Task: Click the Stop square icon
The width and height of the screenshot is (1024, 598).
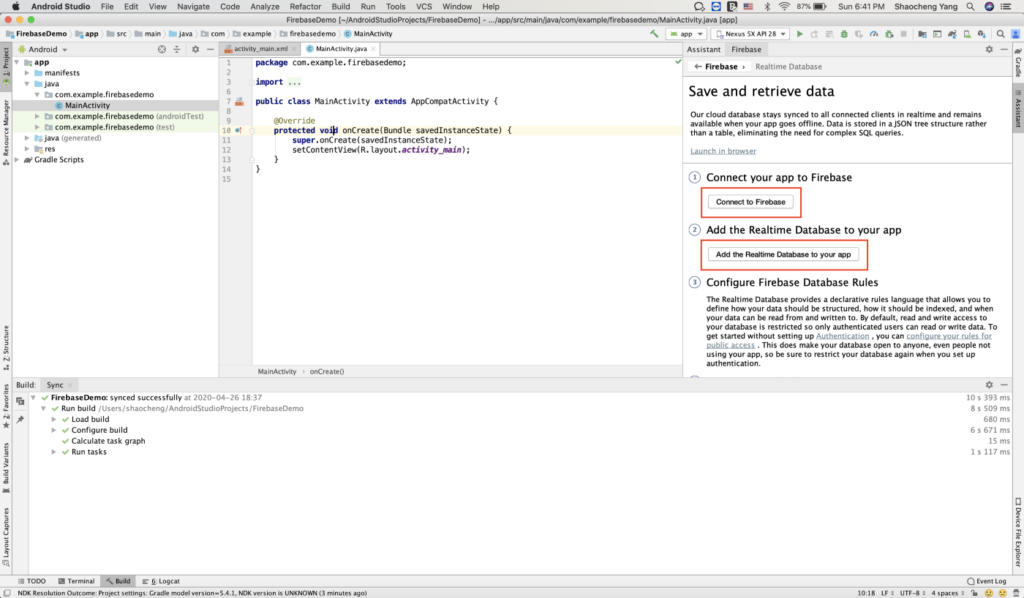Action: coord(904,34)
